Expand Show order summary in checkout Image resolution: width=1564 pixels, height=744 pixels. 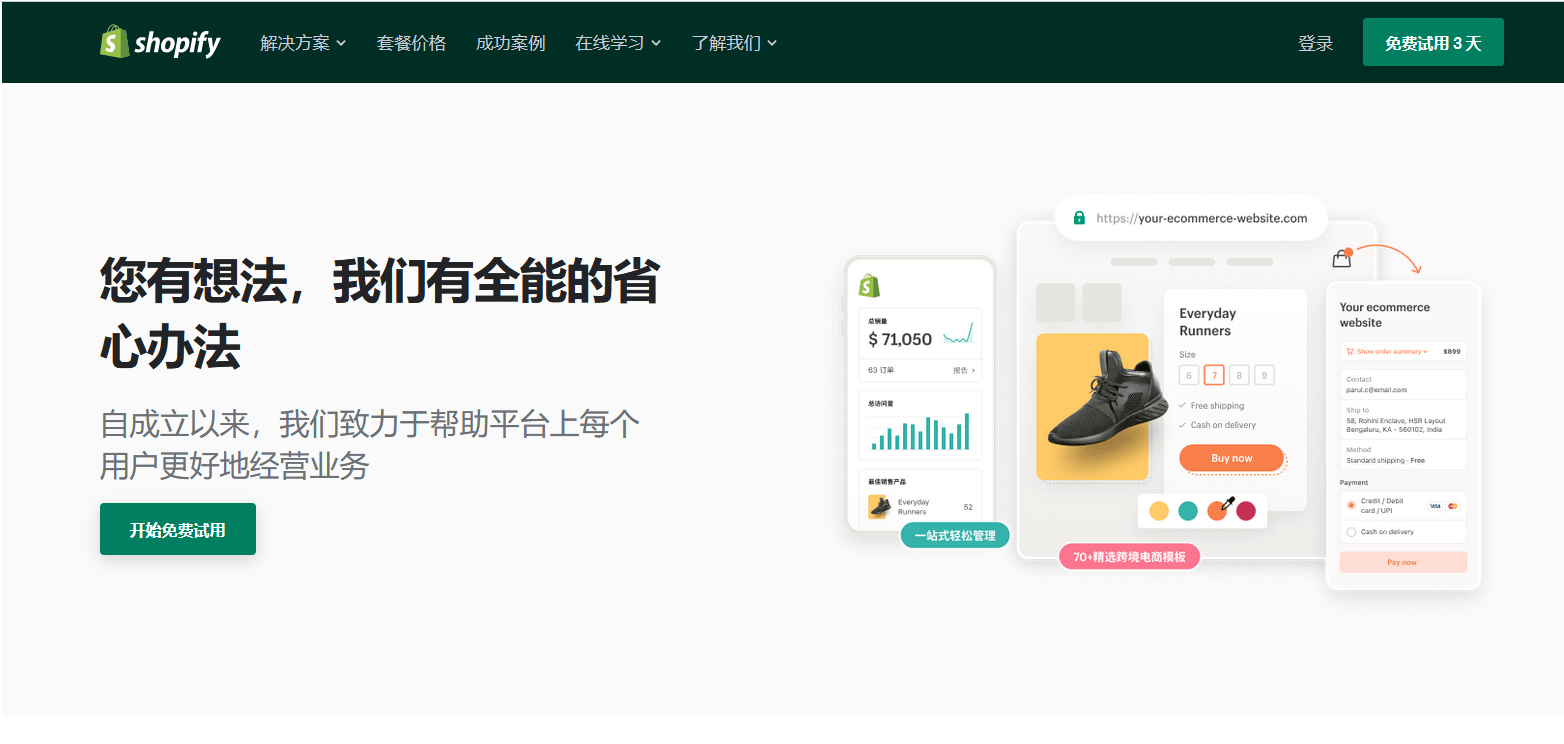[1391, 352]
